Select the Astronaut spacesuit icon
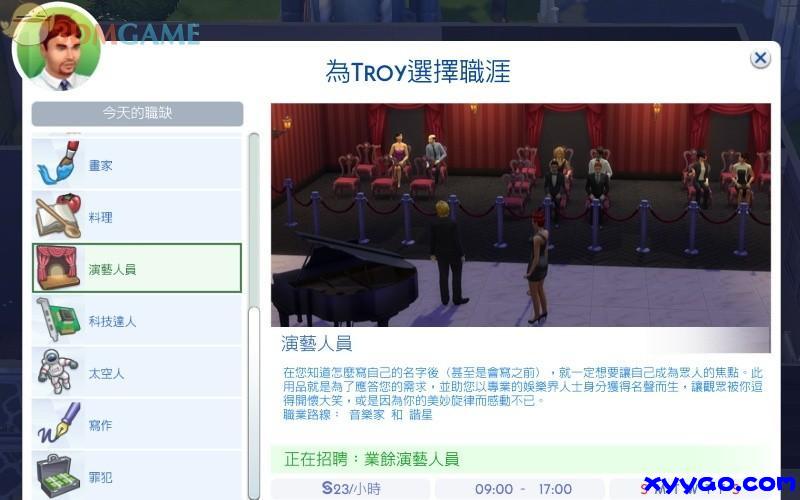Screen dimensions: 800x500 pyautogui.click(x=58, y=372)
